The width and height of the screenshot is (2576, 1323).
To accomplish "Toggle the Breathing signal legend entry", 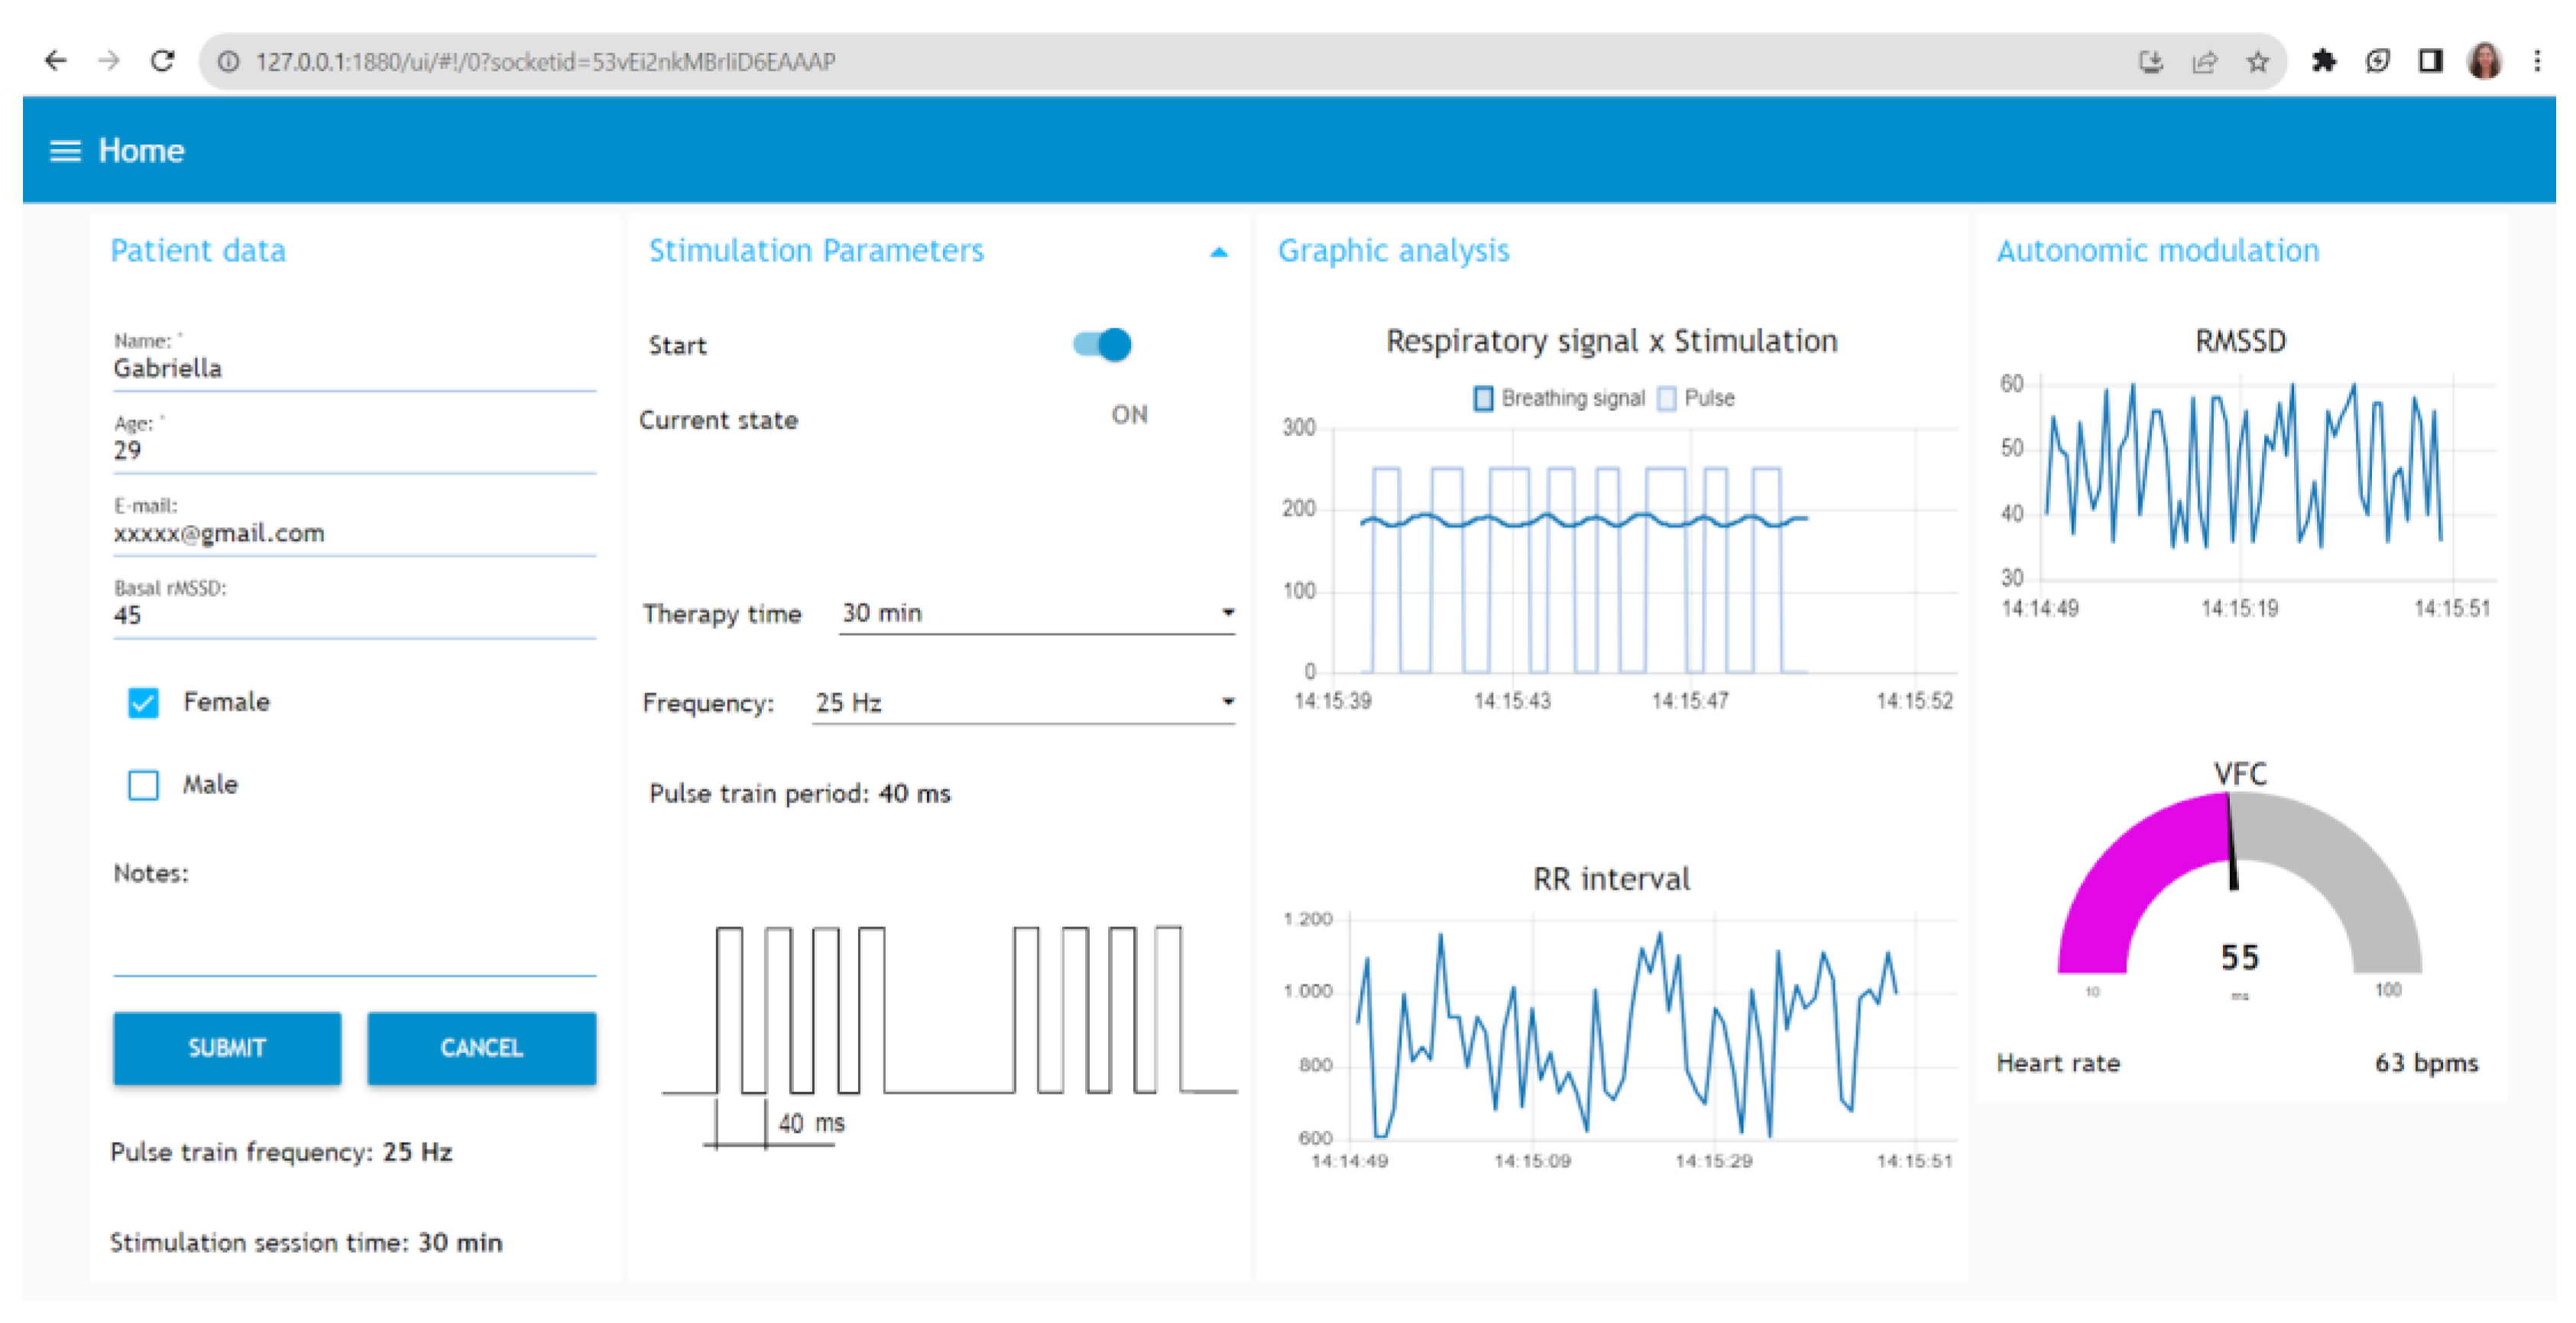I will (1559, 398).
